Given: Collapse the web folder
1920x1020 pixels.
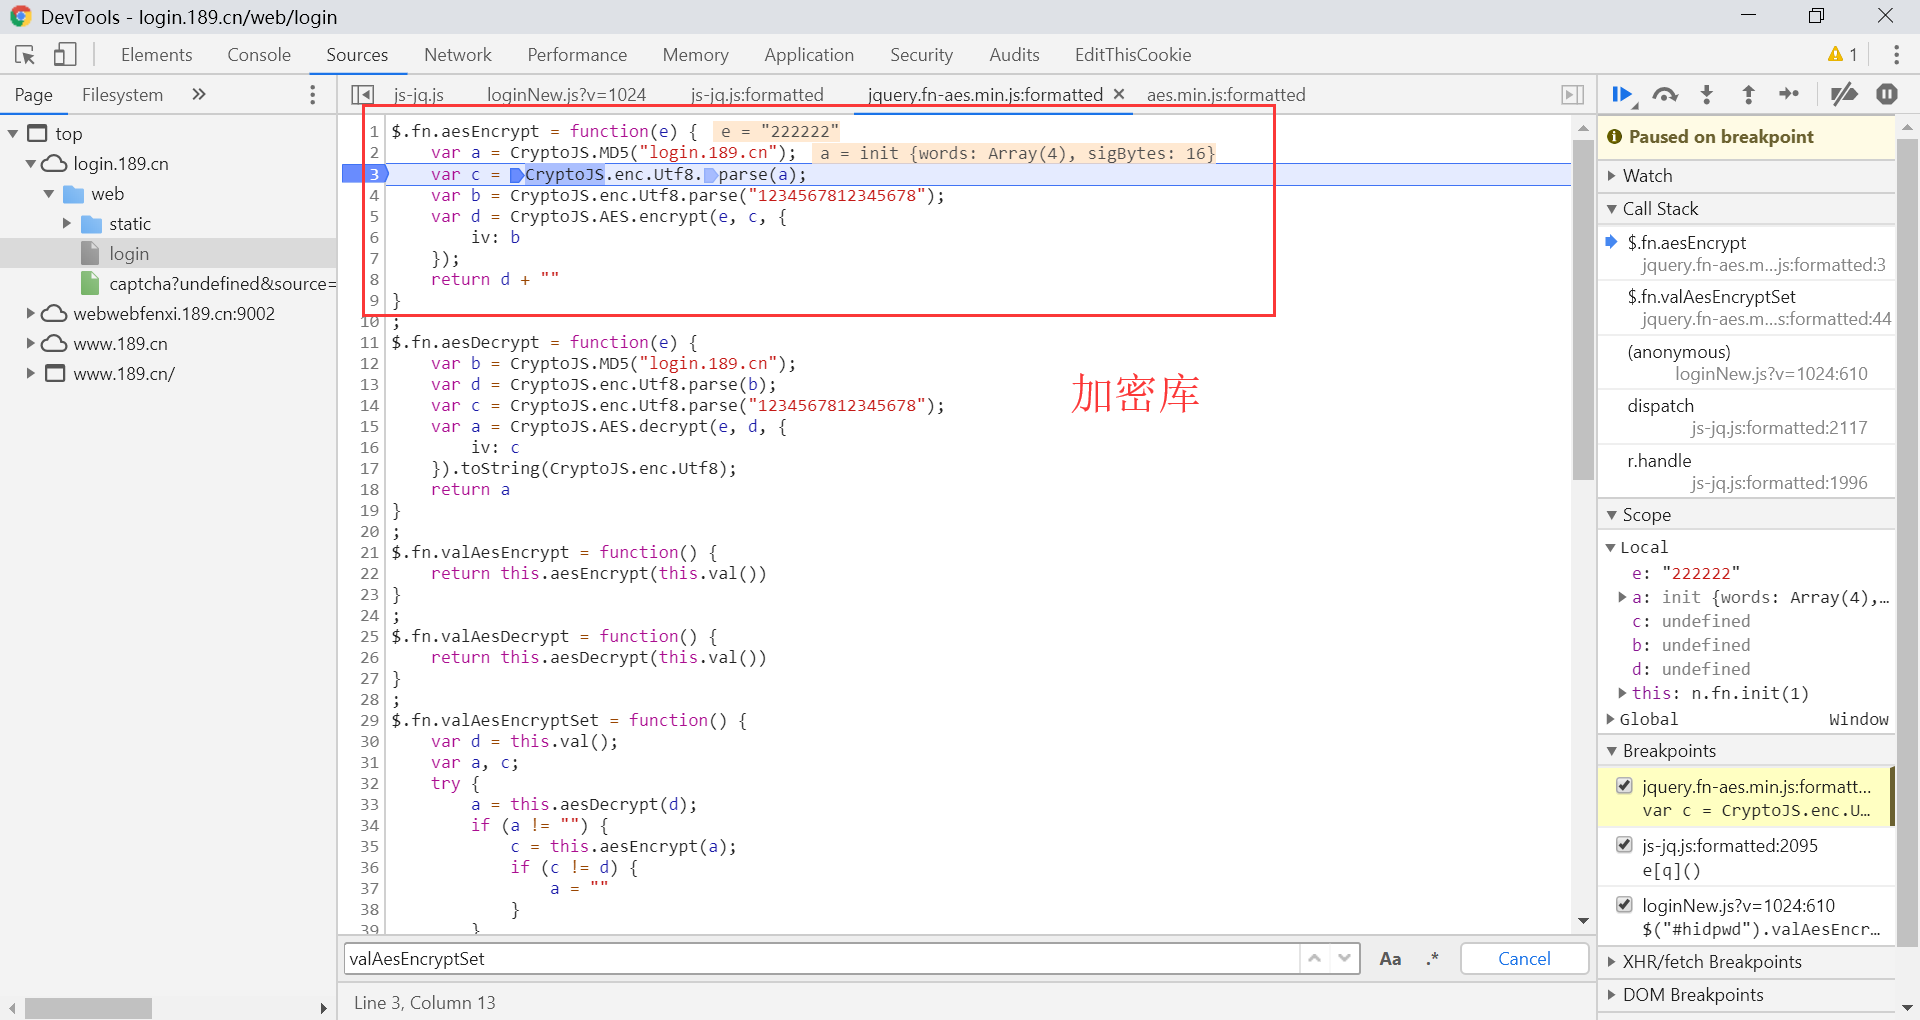Looking at the screenshot, I should [49, 194].
